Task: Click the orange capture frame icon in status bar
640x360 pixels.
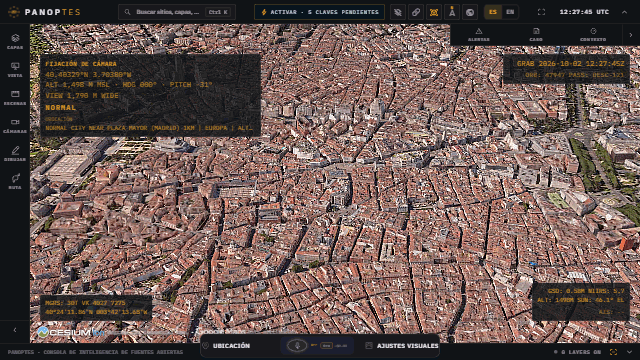Action: click(x=613, y=352)
